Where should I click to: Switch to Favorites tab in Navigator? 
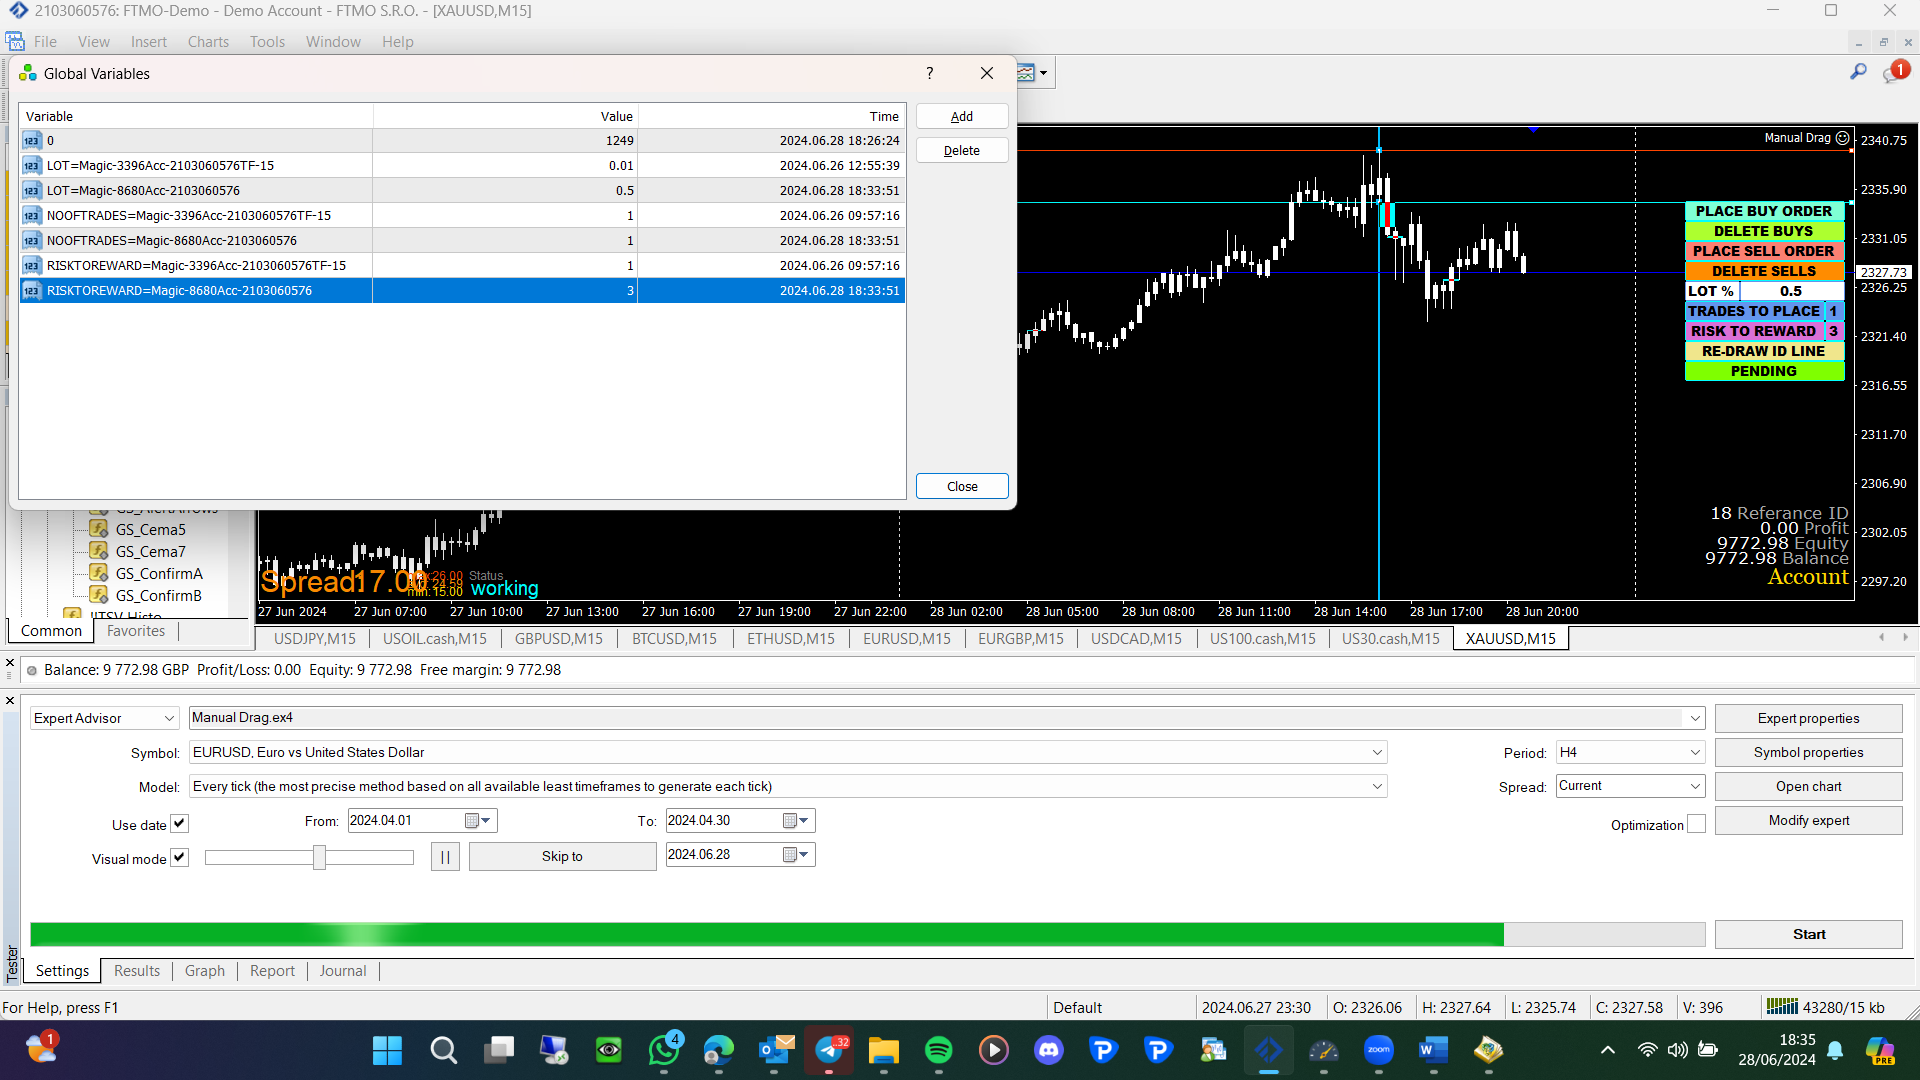pos(136,631)
